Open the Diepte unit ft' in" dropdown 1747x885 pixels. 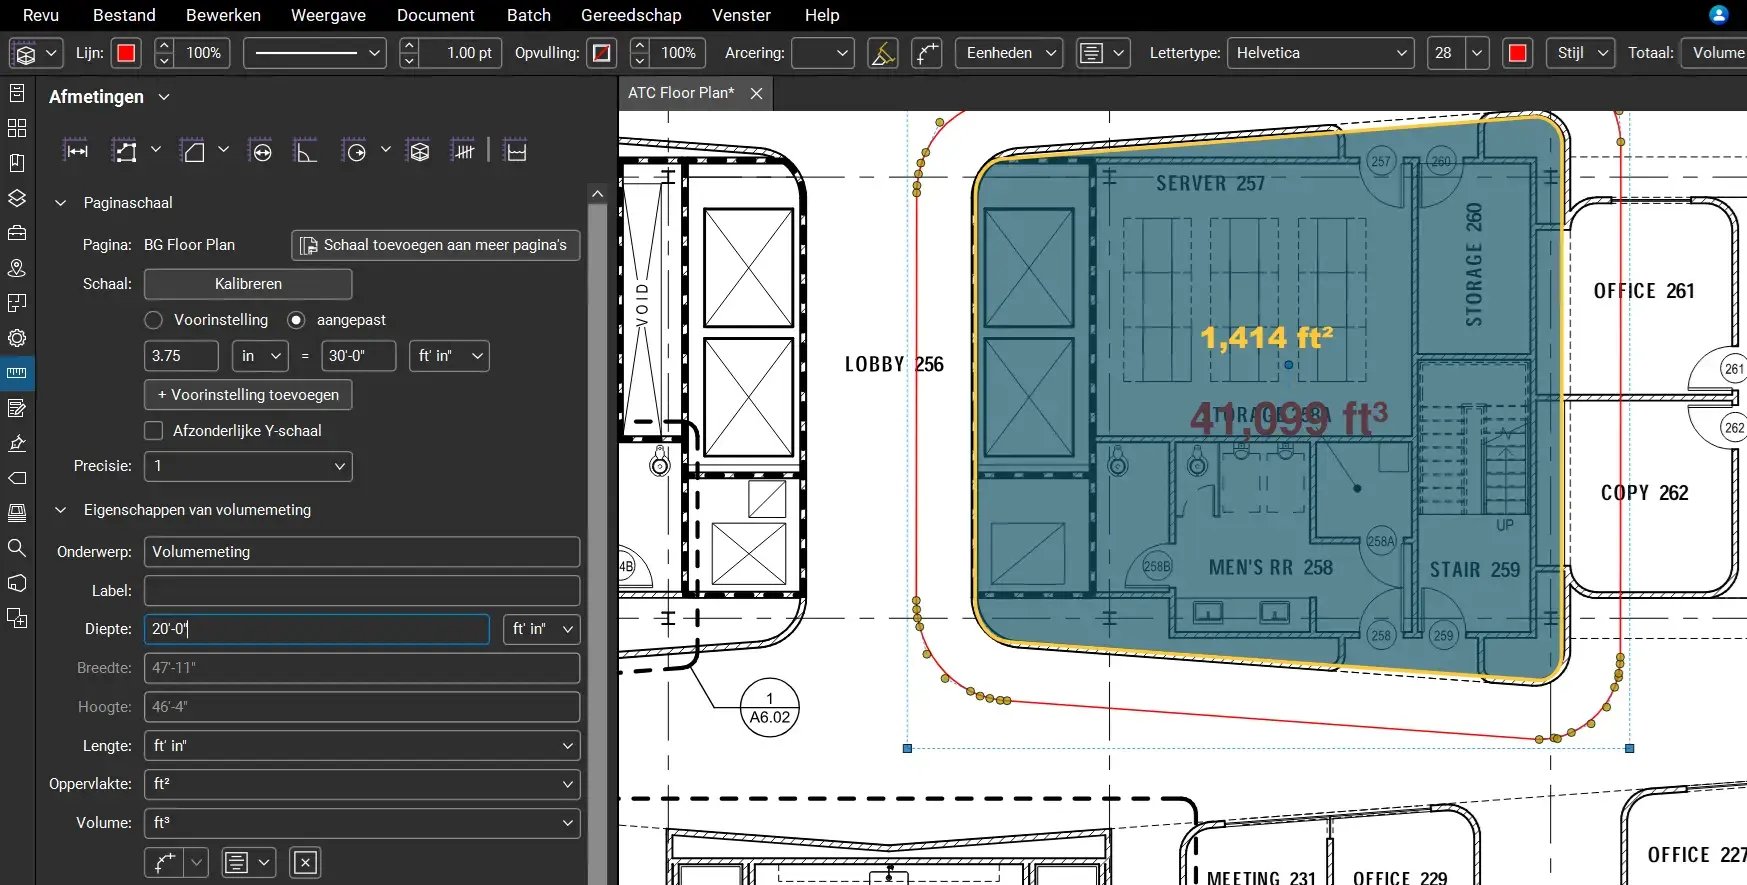click(x=541, y=629)
